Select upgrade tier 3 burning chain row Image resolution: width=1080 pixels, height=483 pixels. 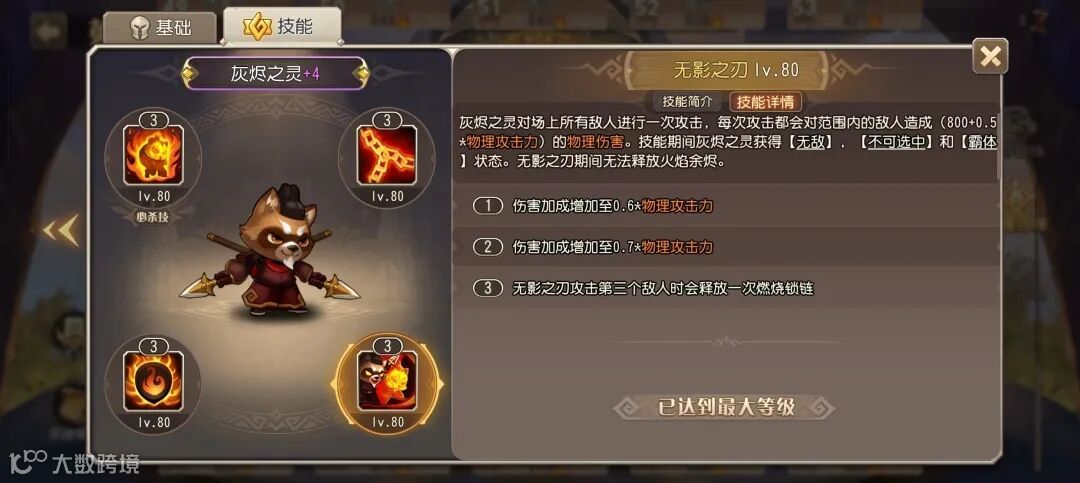(x=727, y=288)
